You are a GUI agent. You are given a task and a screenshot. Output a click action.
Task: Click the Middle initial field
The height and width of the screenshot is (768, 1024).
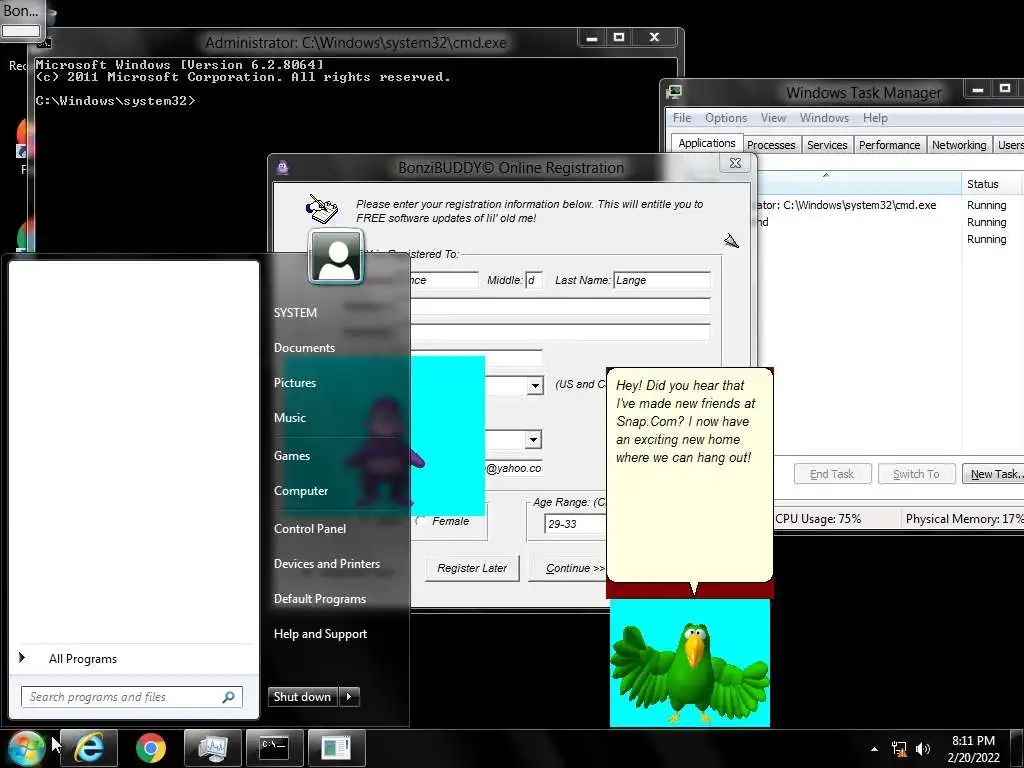(x=534, y=280)
